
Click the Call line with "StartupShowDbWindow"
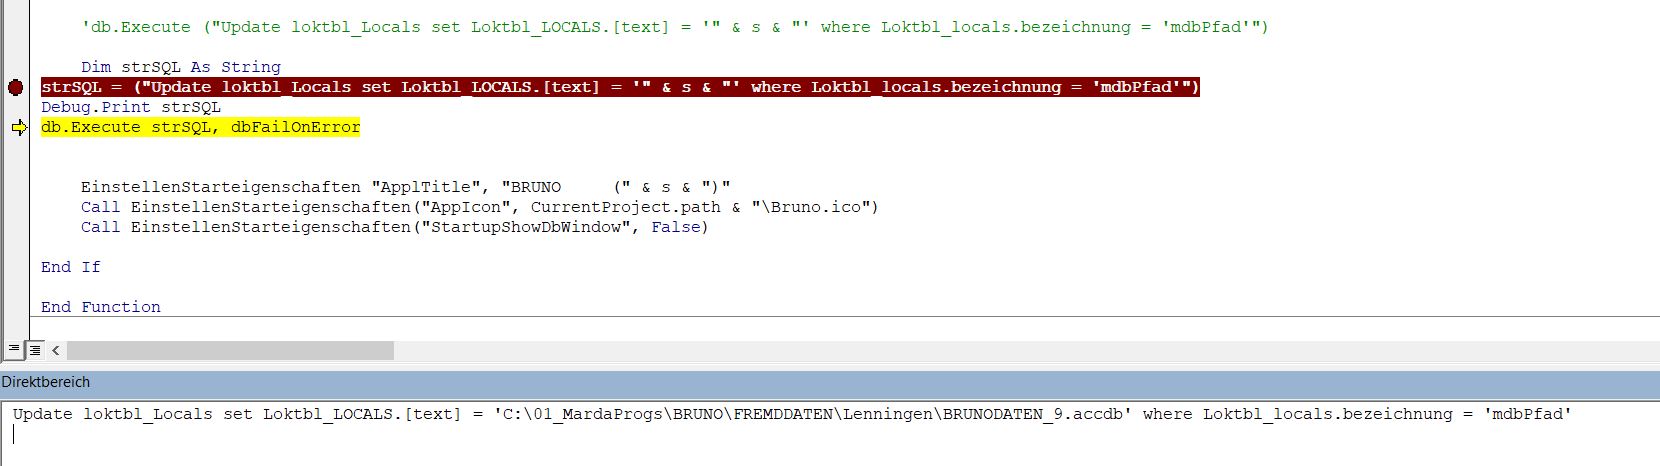click(394, 227)
